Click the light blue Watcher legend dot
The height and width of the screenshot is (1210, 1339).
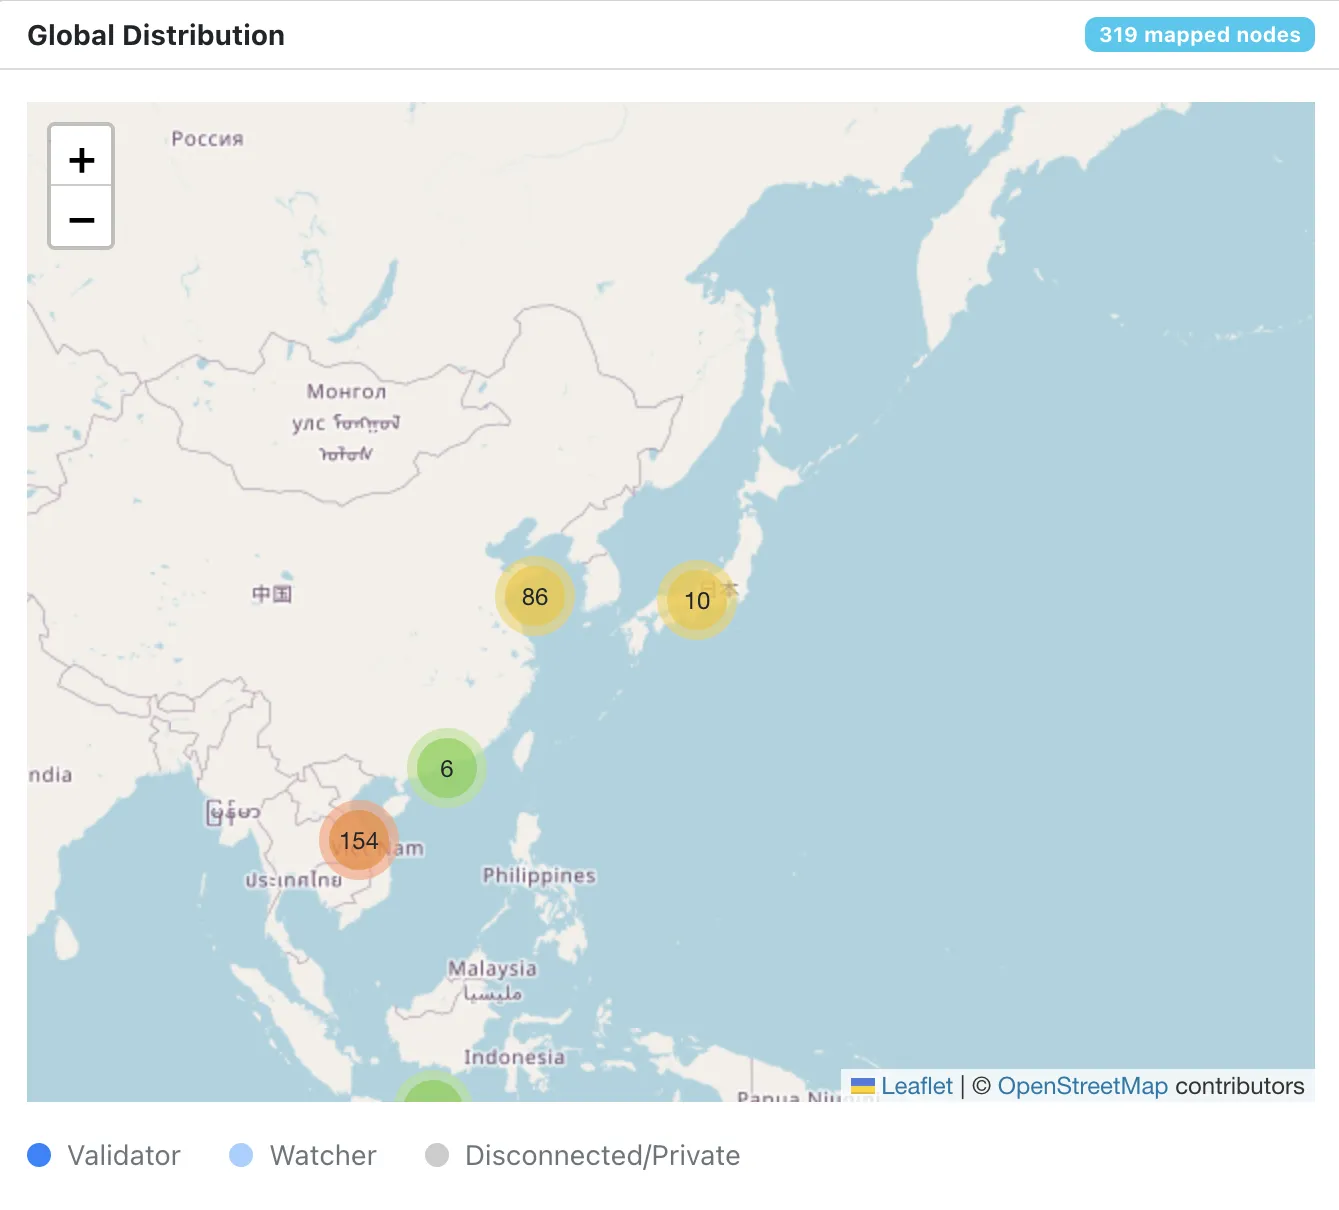point(241,1155)
